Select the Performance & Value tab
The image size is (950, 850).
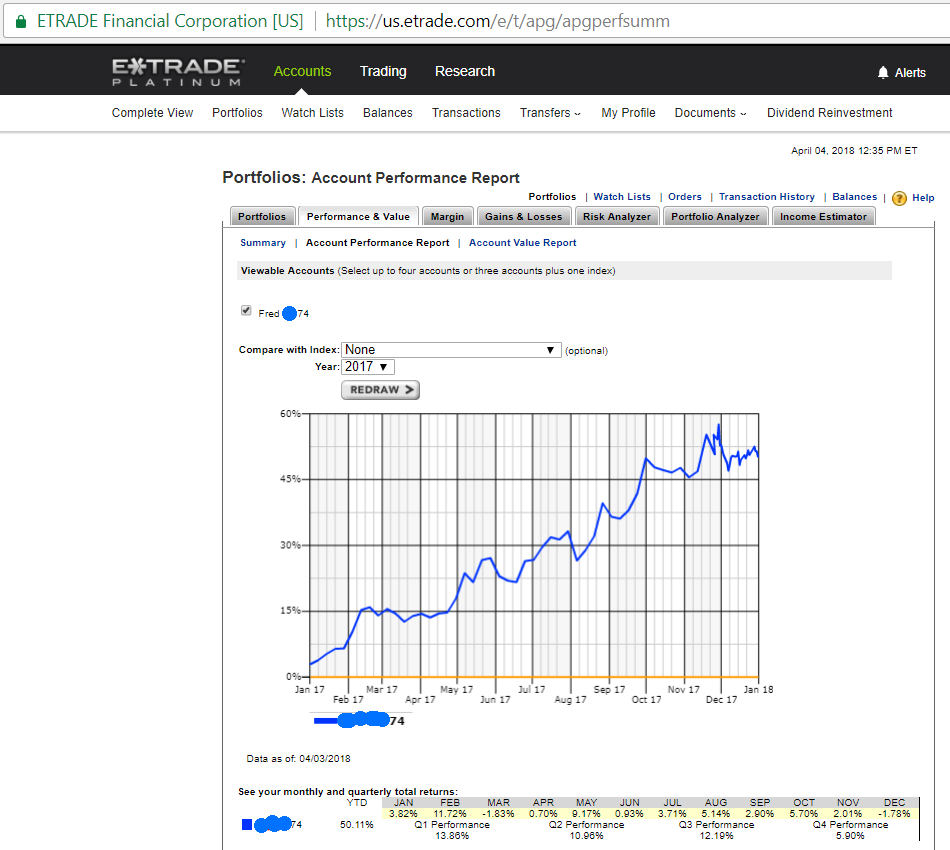(x=358, y=216)
